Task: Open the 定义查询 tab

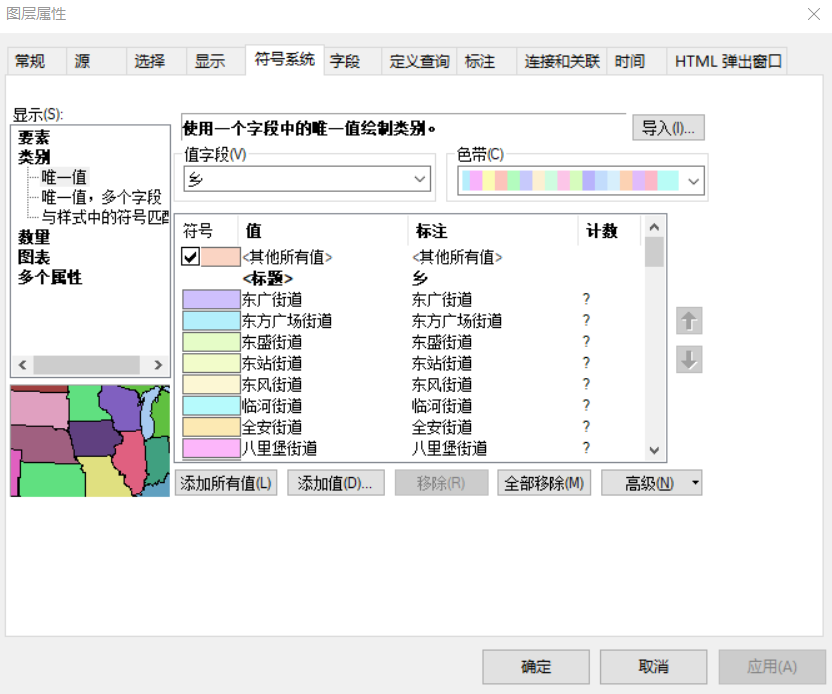Action: click(419, 62)
